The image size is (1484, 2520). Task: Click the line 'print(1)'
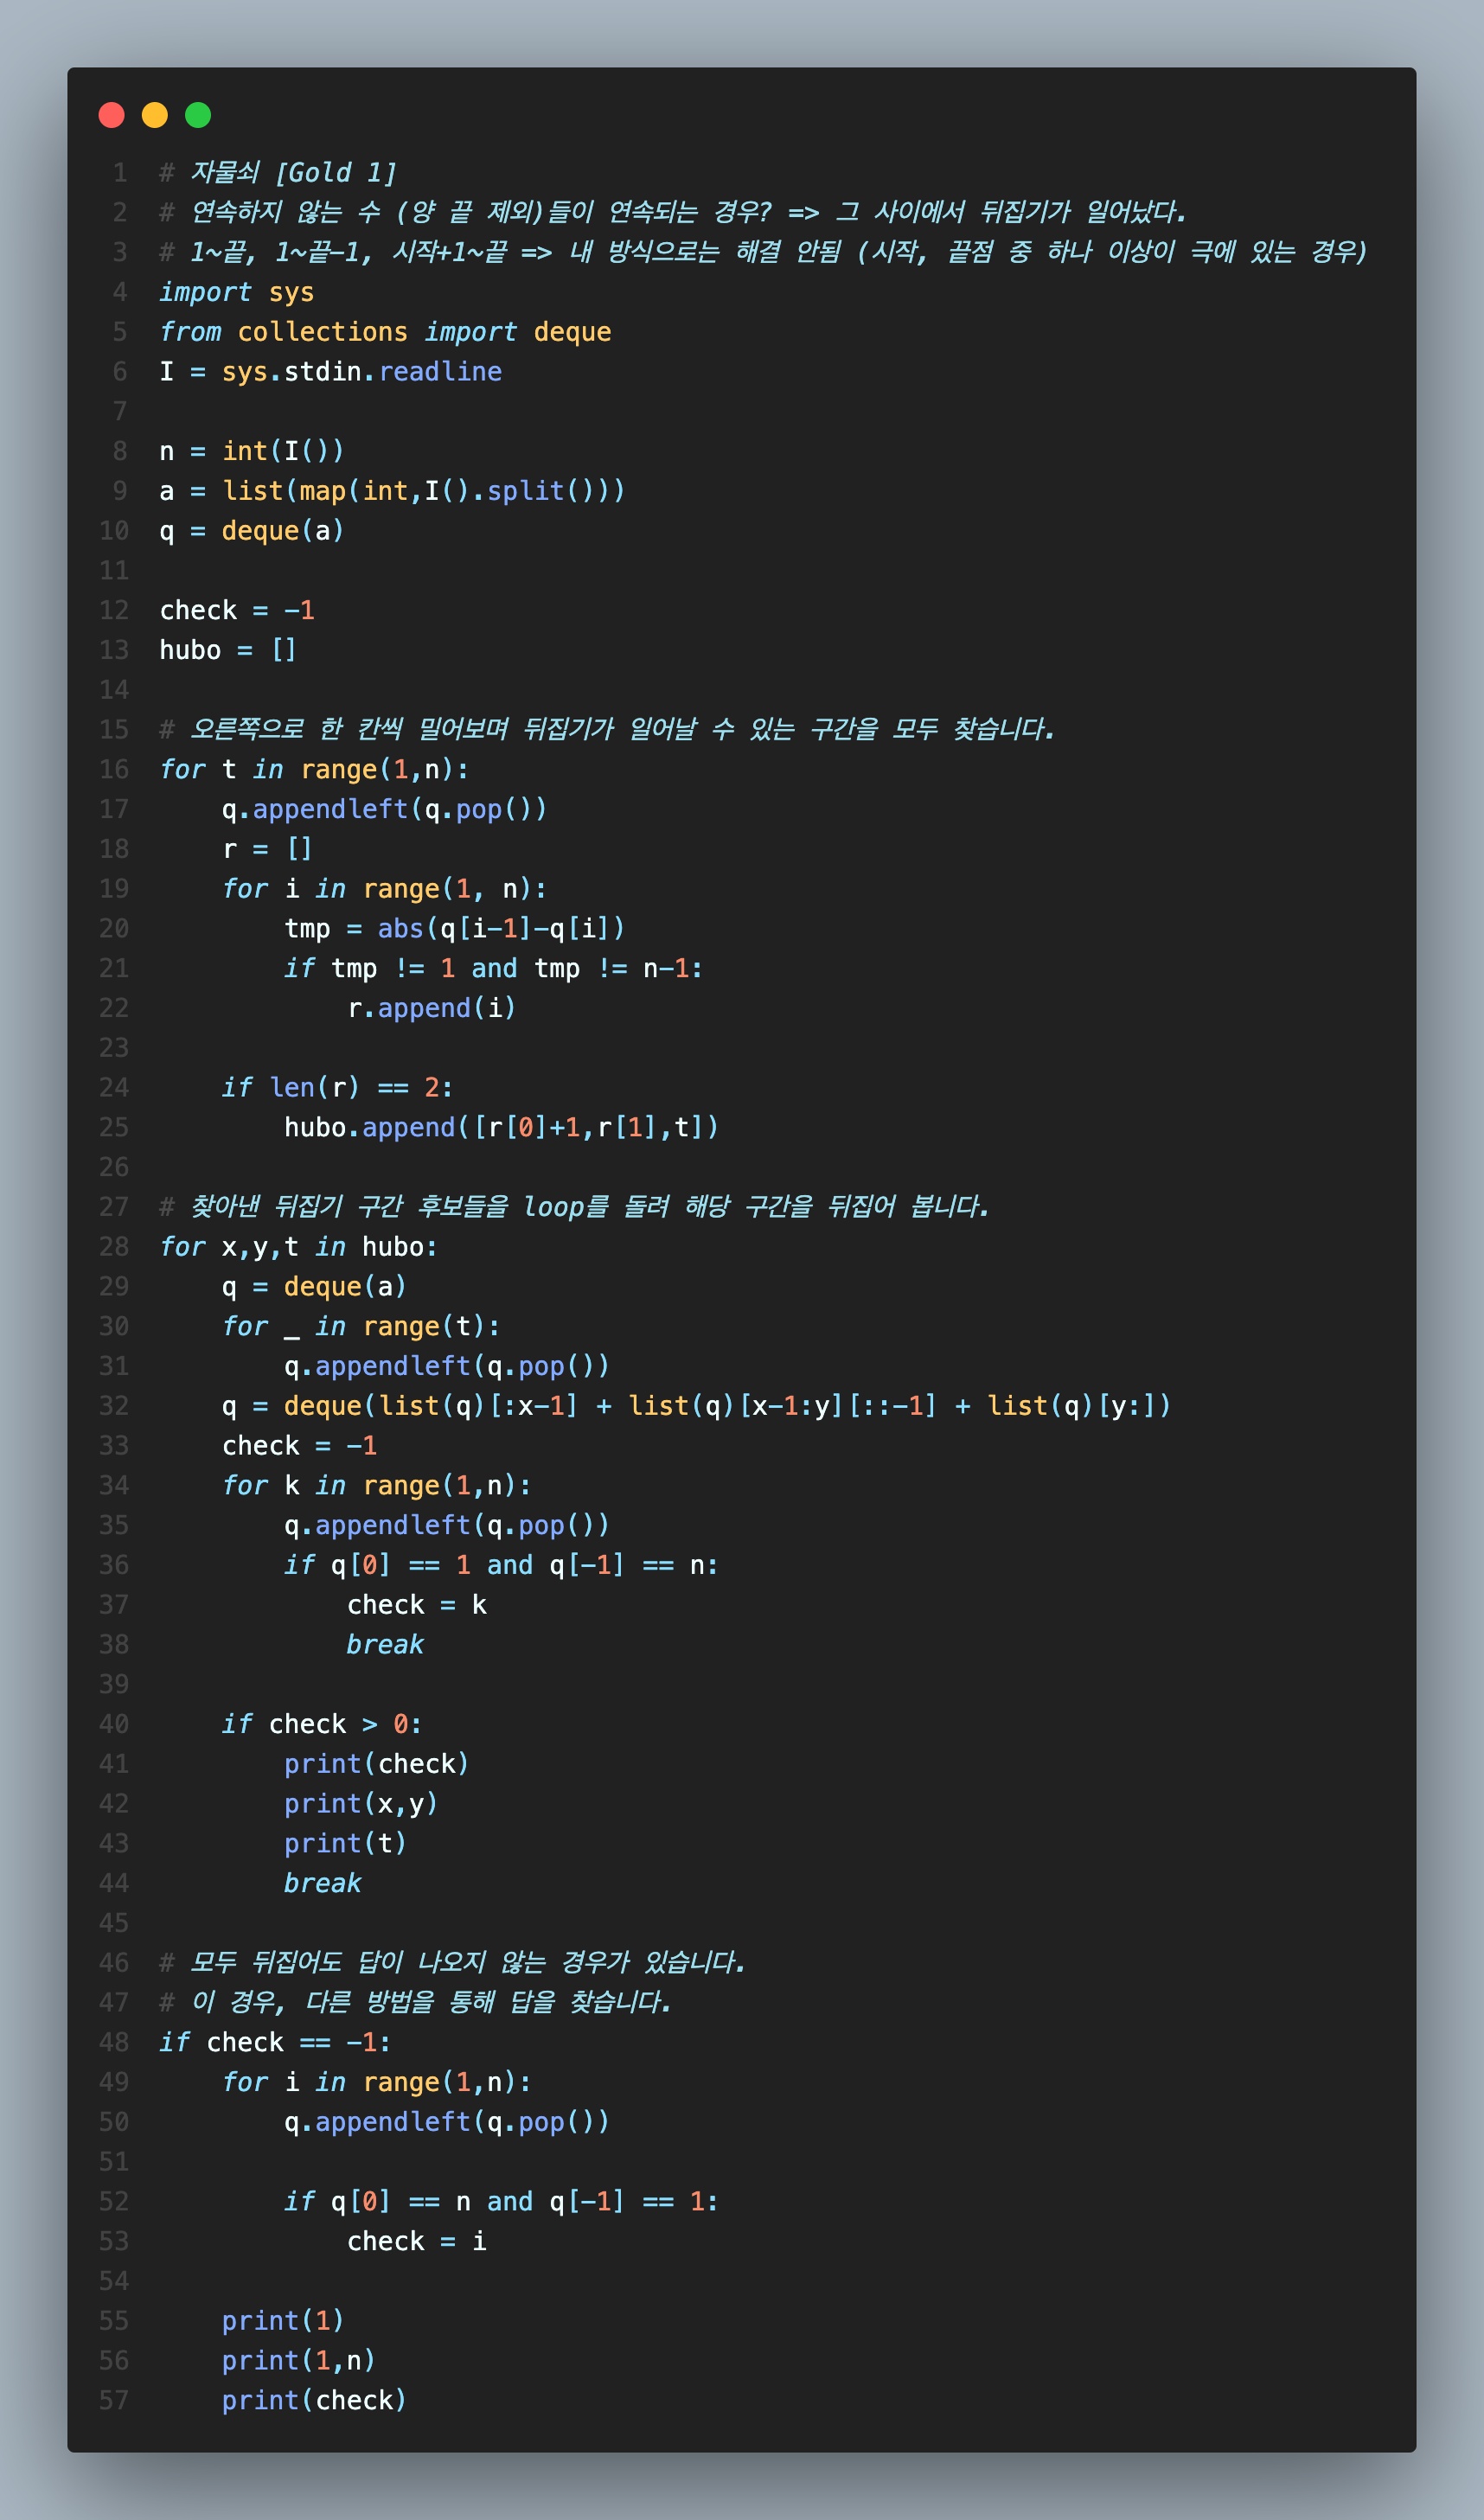point(283,2321)
